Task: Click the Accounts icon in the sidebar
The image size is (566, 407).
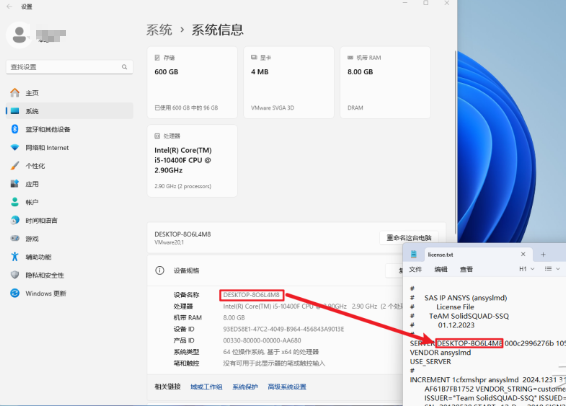Action: pyautogui.click(x=15, y=202)
